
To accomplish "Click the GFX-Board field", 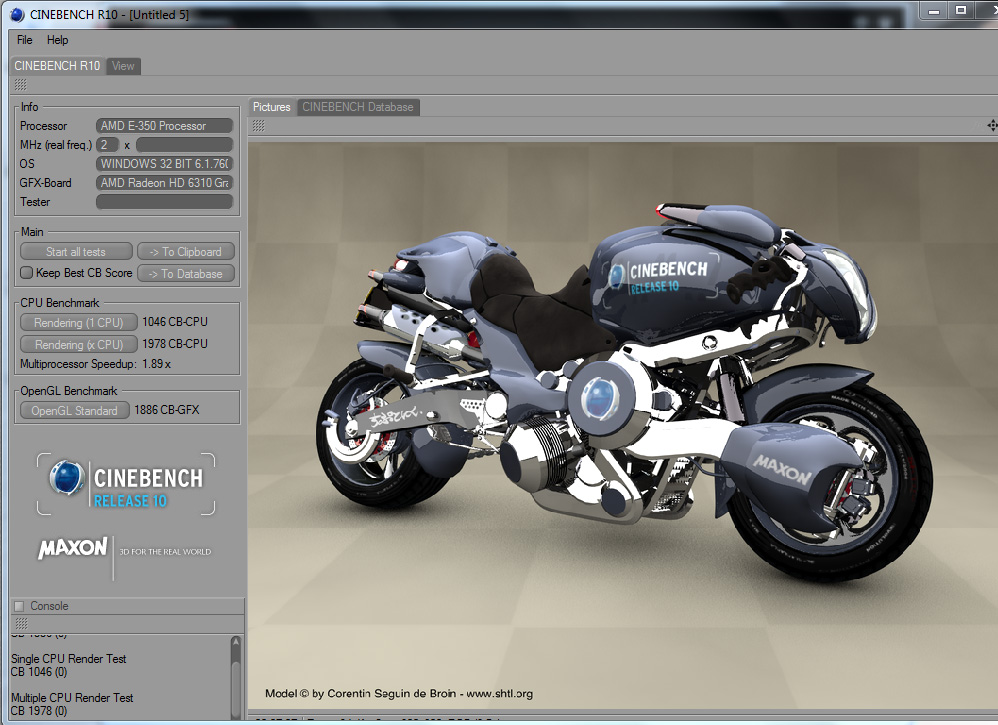I will tap(164, 183).
